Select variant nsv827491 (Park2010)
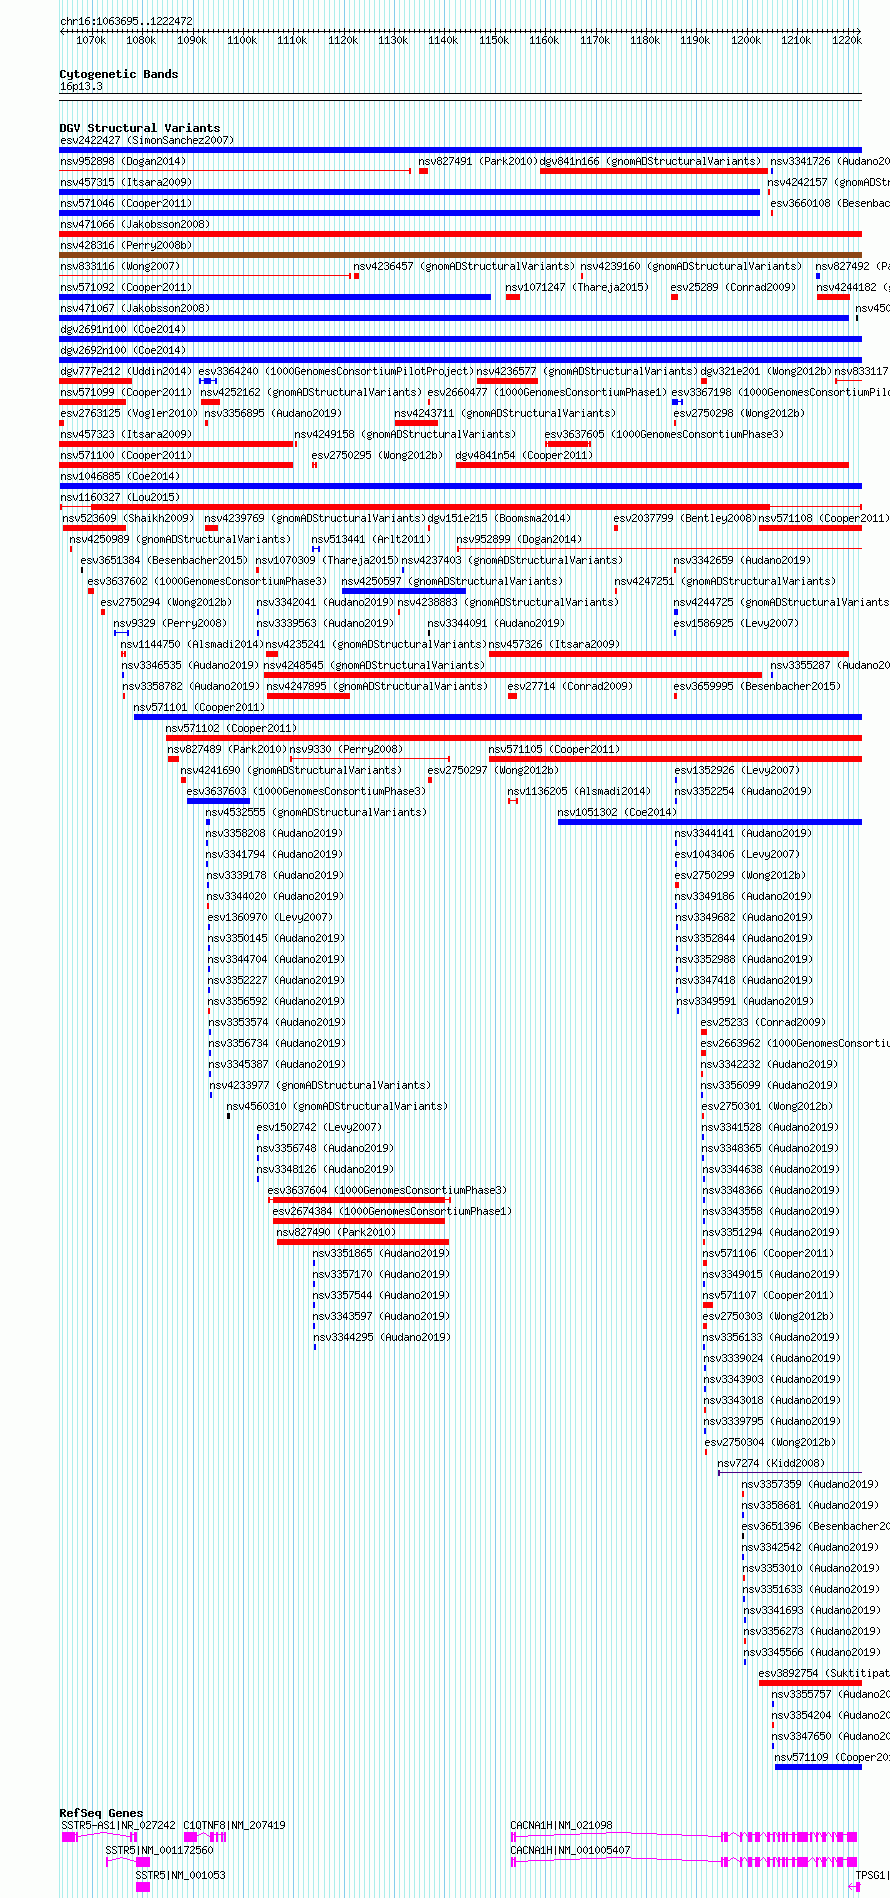Viewport: 890px width, 1898px height. (x=478, y=161)
